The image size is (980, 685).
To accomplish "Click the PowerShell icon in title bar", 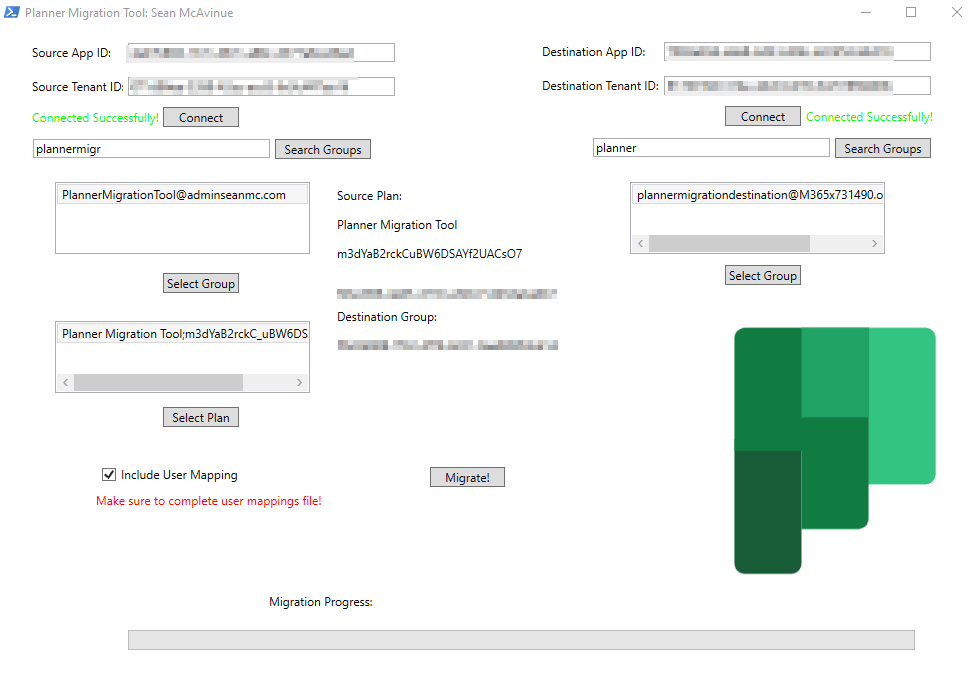I will [10, 13].
